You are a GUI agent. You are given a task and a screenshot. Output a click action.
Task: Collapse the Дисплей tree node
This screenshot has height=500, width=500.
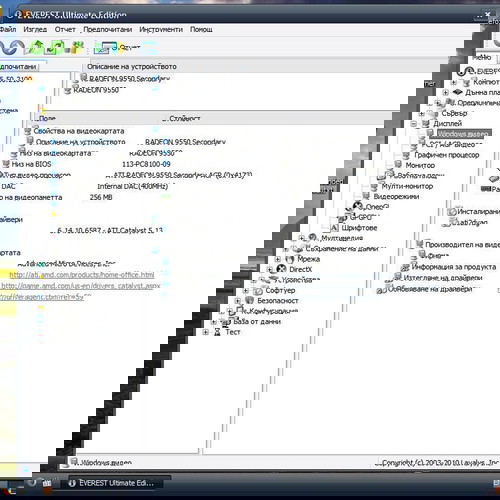point(414,124)
